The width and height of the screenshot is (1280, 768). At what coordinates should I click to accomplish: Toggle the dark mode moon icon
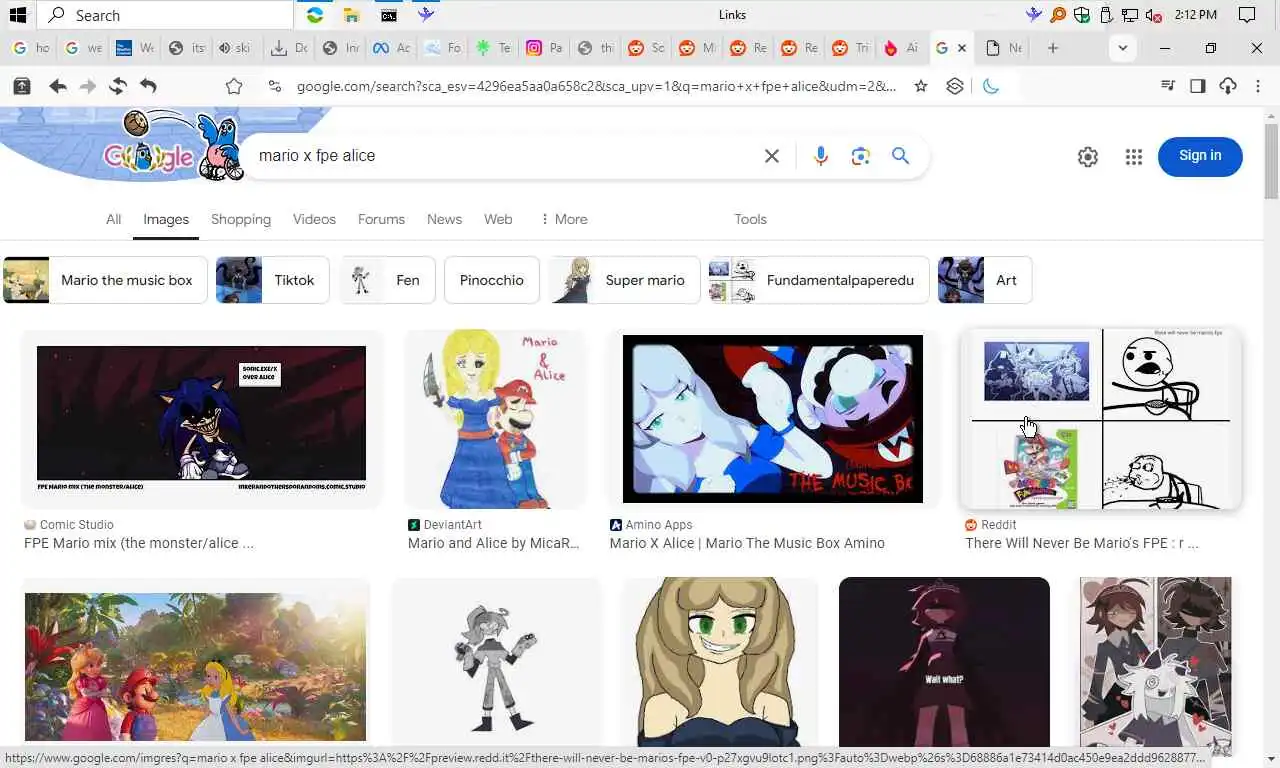pos(991,86)
